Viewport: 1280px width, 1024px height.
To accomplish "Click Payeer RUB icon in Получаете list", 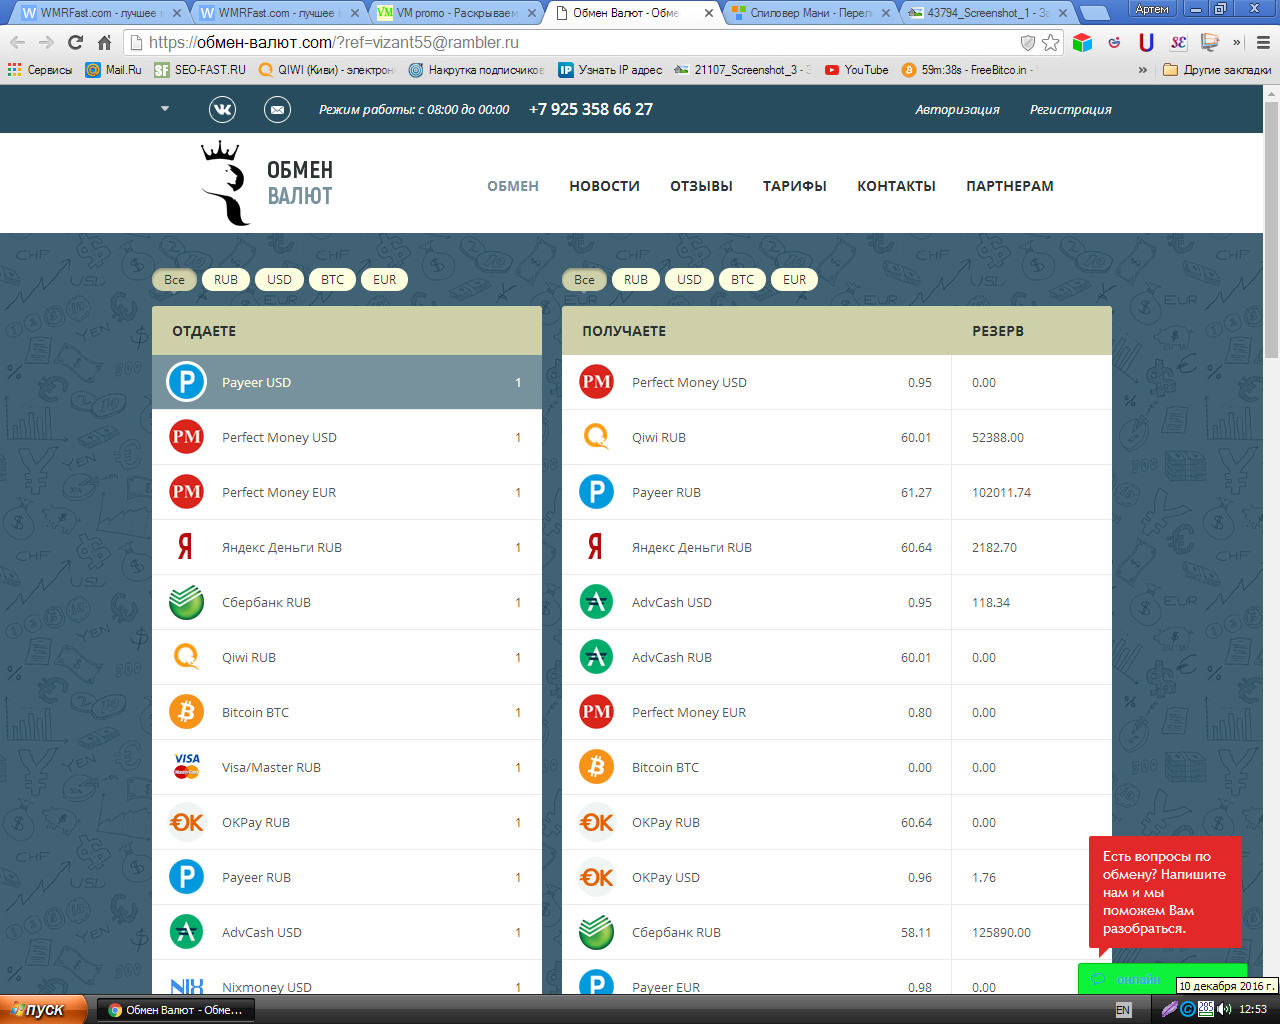I will click(x=596, y=492).
